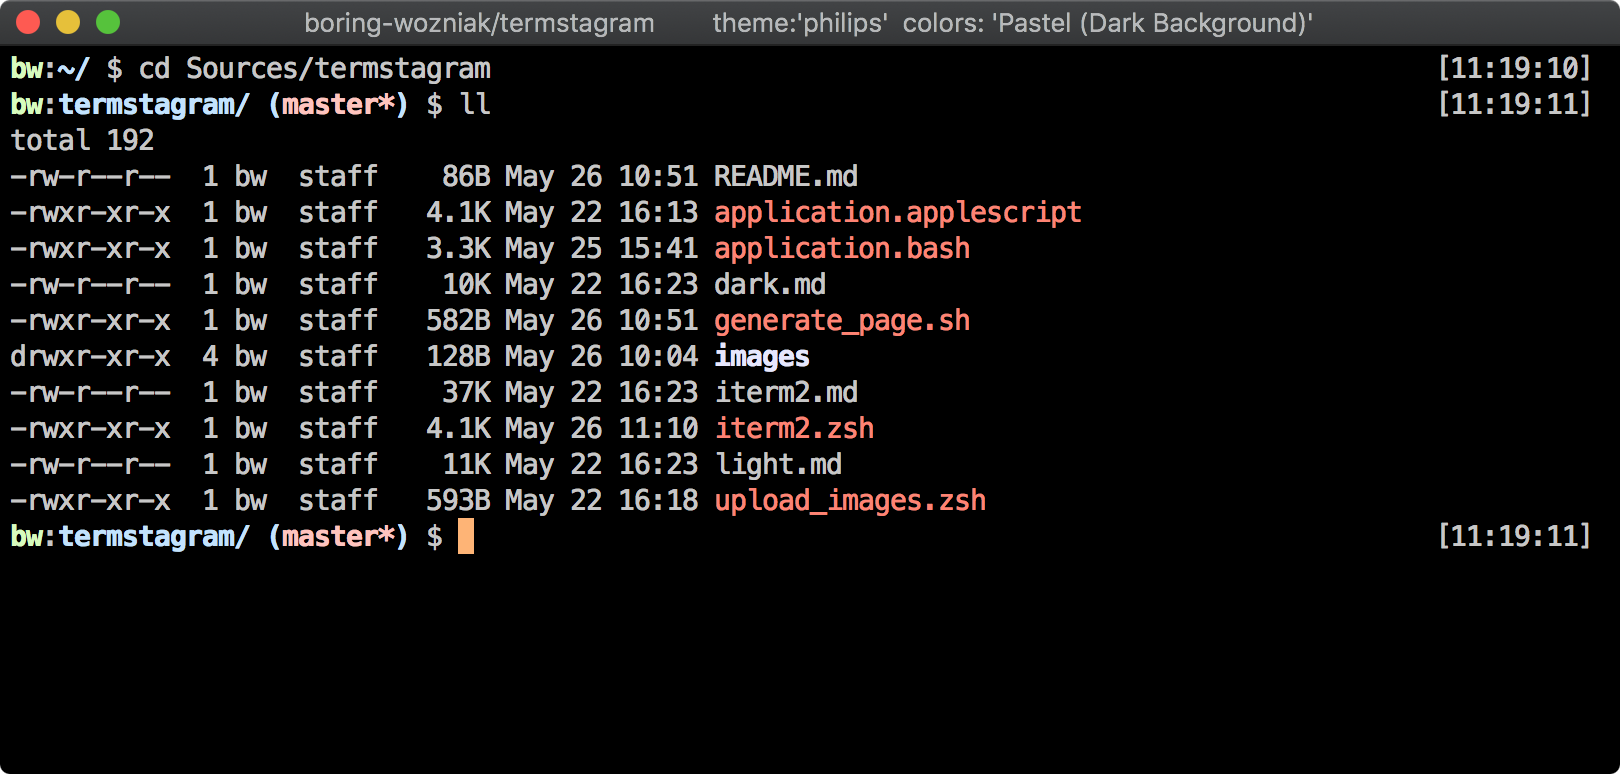Click the 16:13 modification time
This screenshot has height=774, width=1620.
tap(658, 213)
